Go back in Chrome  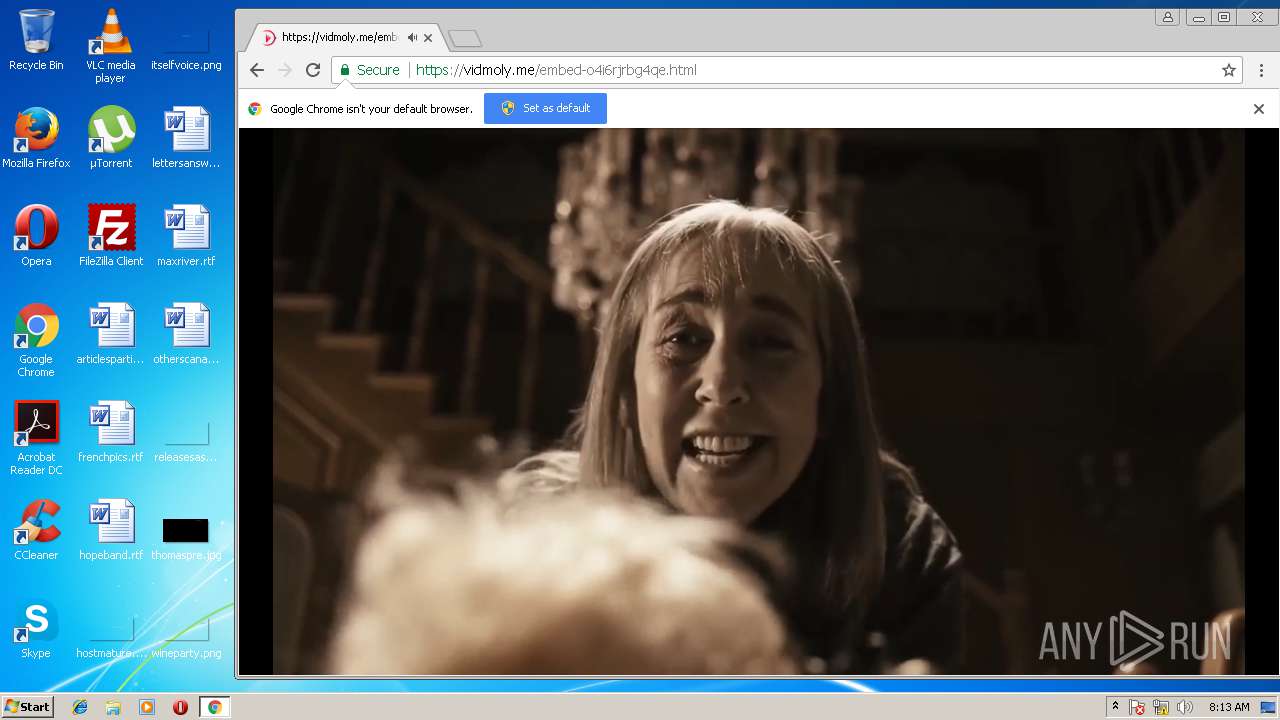[x=257, y=70]
